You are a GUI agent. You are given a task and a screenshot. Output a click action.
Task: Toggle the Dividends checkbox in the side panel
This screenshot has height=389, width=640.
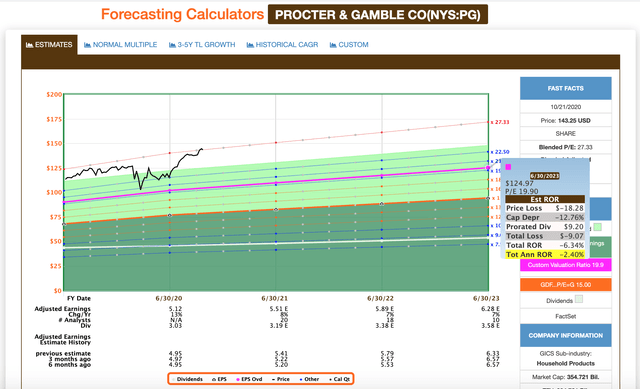579,299
